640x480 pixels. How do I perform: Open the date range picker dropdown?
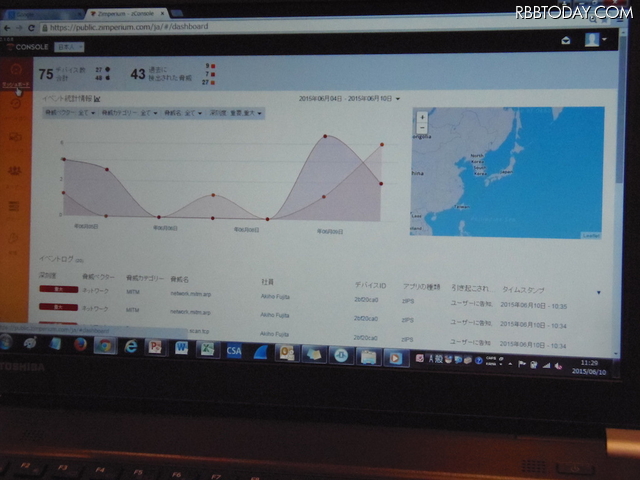tap(349, 99)
